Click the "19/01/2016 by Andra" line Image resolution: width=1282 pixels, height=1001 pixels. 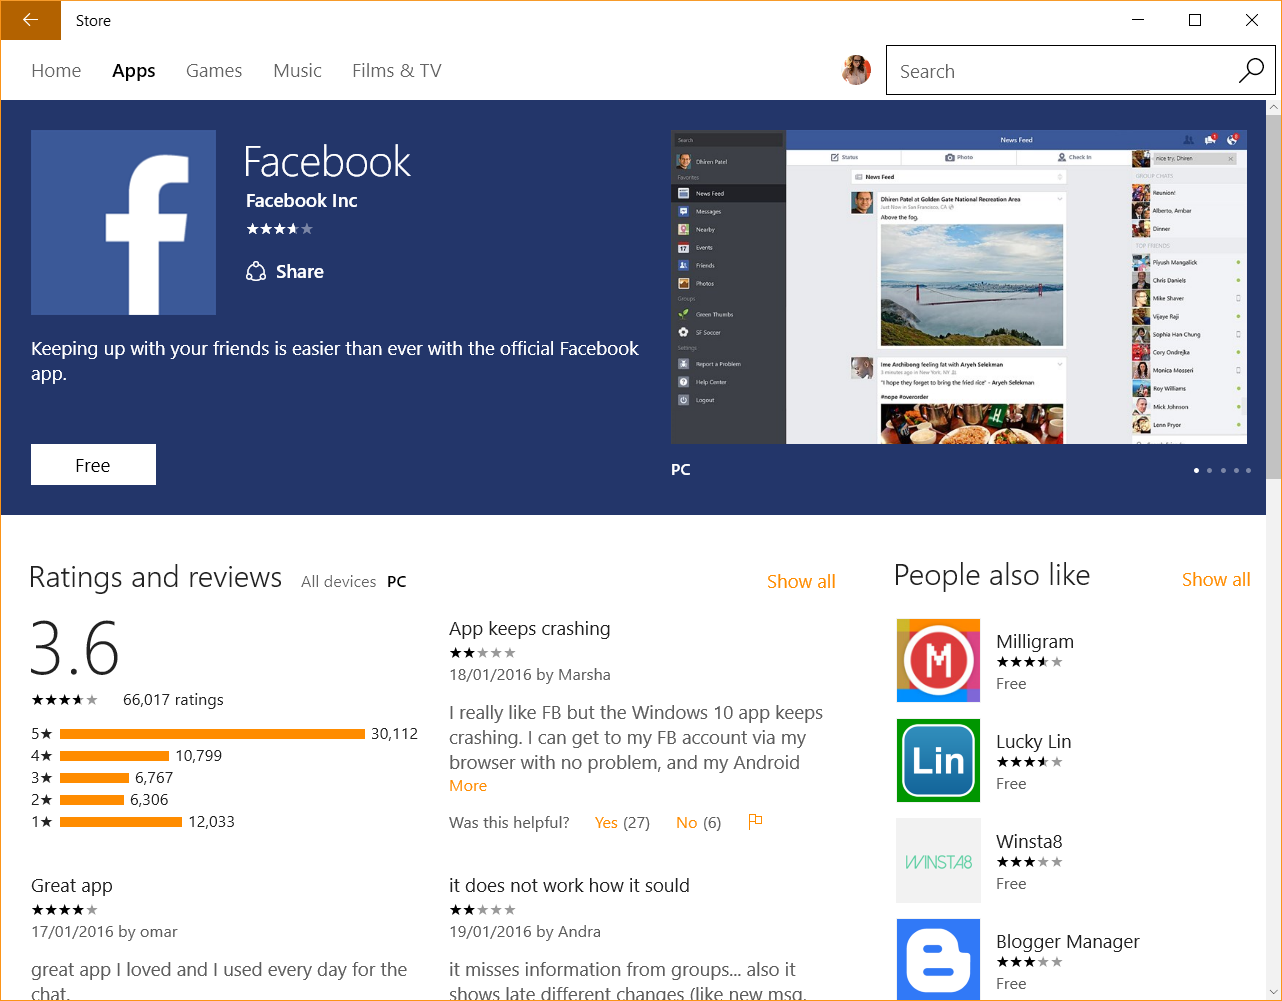(x=525, y=931)
